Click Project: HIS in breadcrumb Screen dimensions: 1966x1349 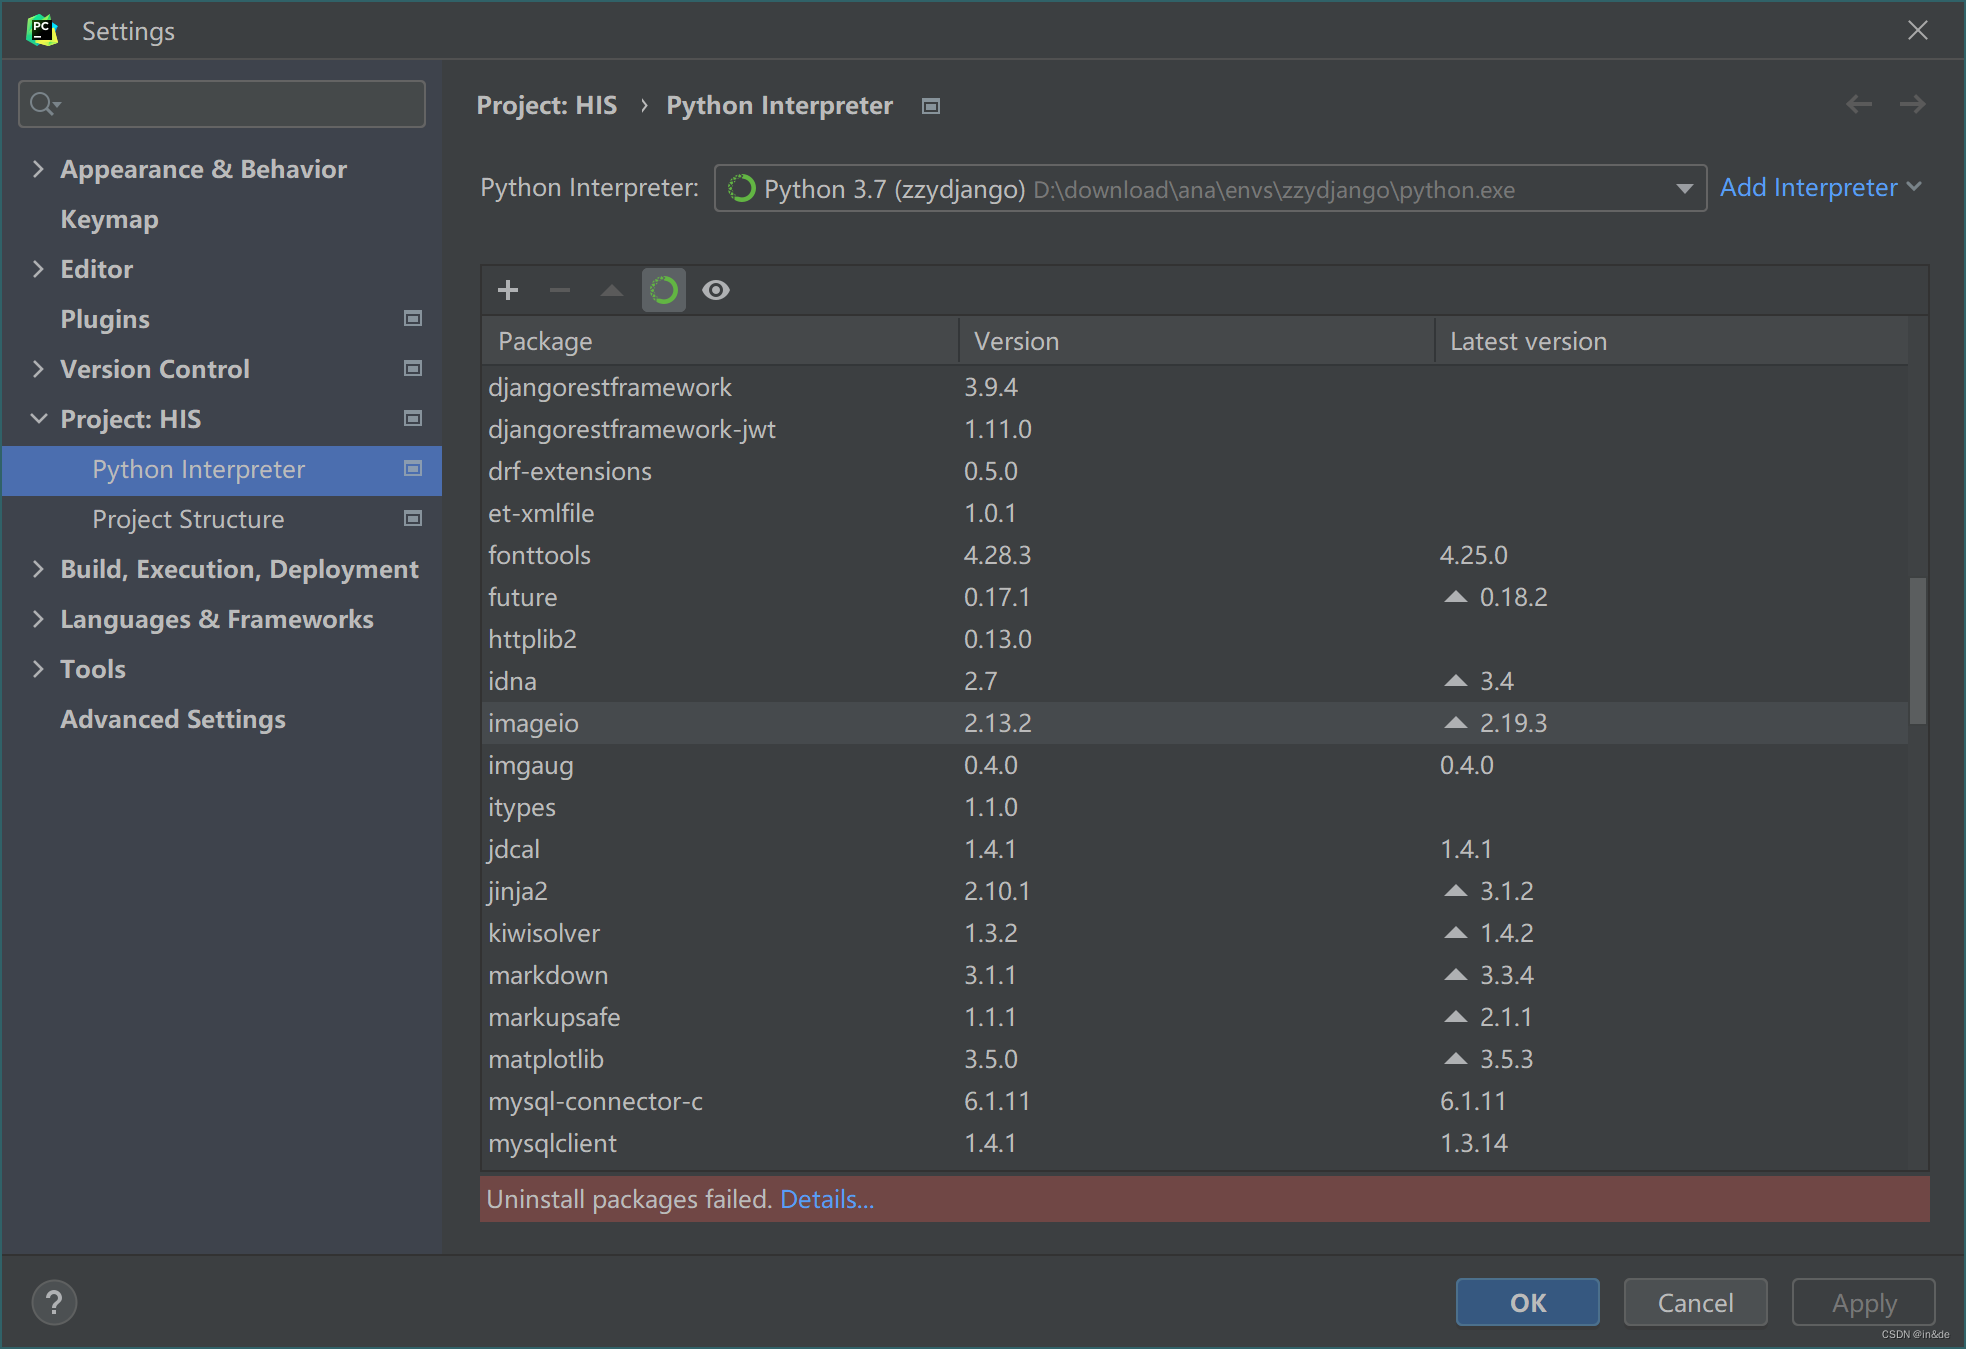547,105
